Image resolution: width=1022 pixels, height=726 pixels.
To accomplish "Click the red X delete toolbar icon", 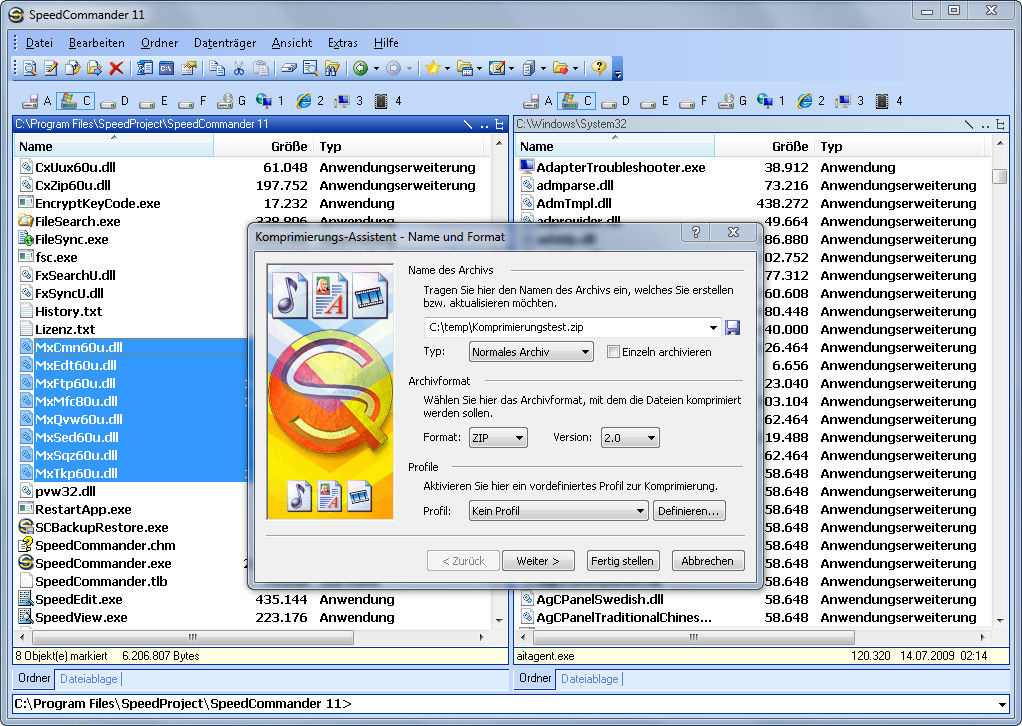I will pos(116,68).
